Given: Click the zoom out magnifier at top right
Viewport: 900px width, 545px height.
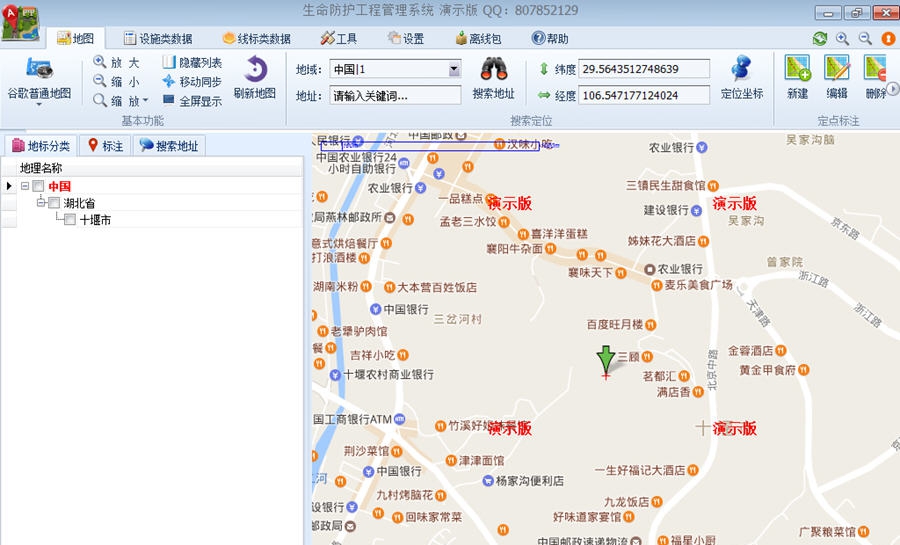Looking at the screenshot, I should [865, 38].
